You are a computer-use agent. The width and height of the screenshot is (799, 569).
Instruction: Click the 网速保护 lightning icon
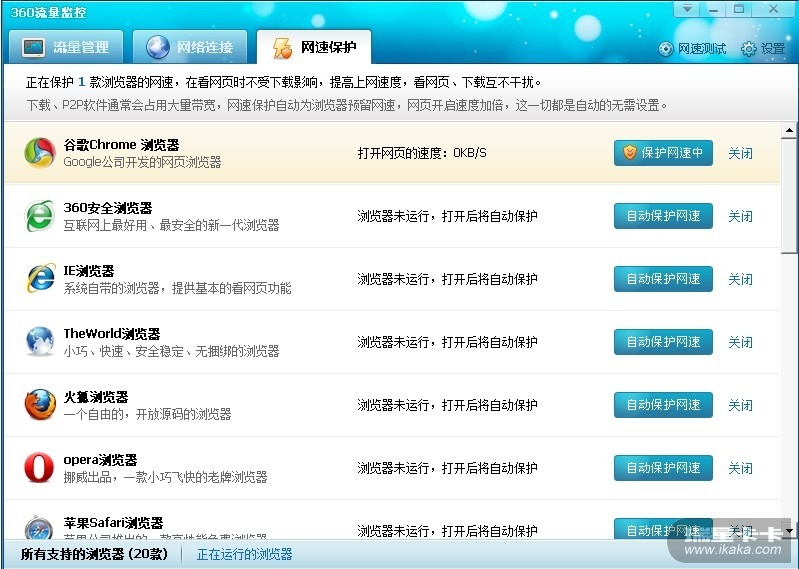282,47
